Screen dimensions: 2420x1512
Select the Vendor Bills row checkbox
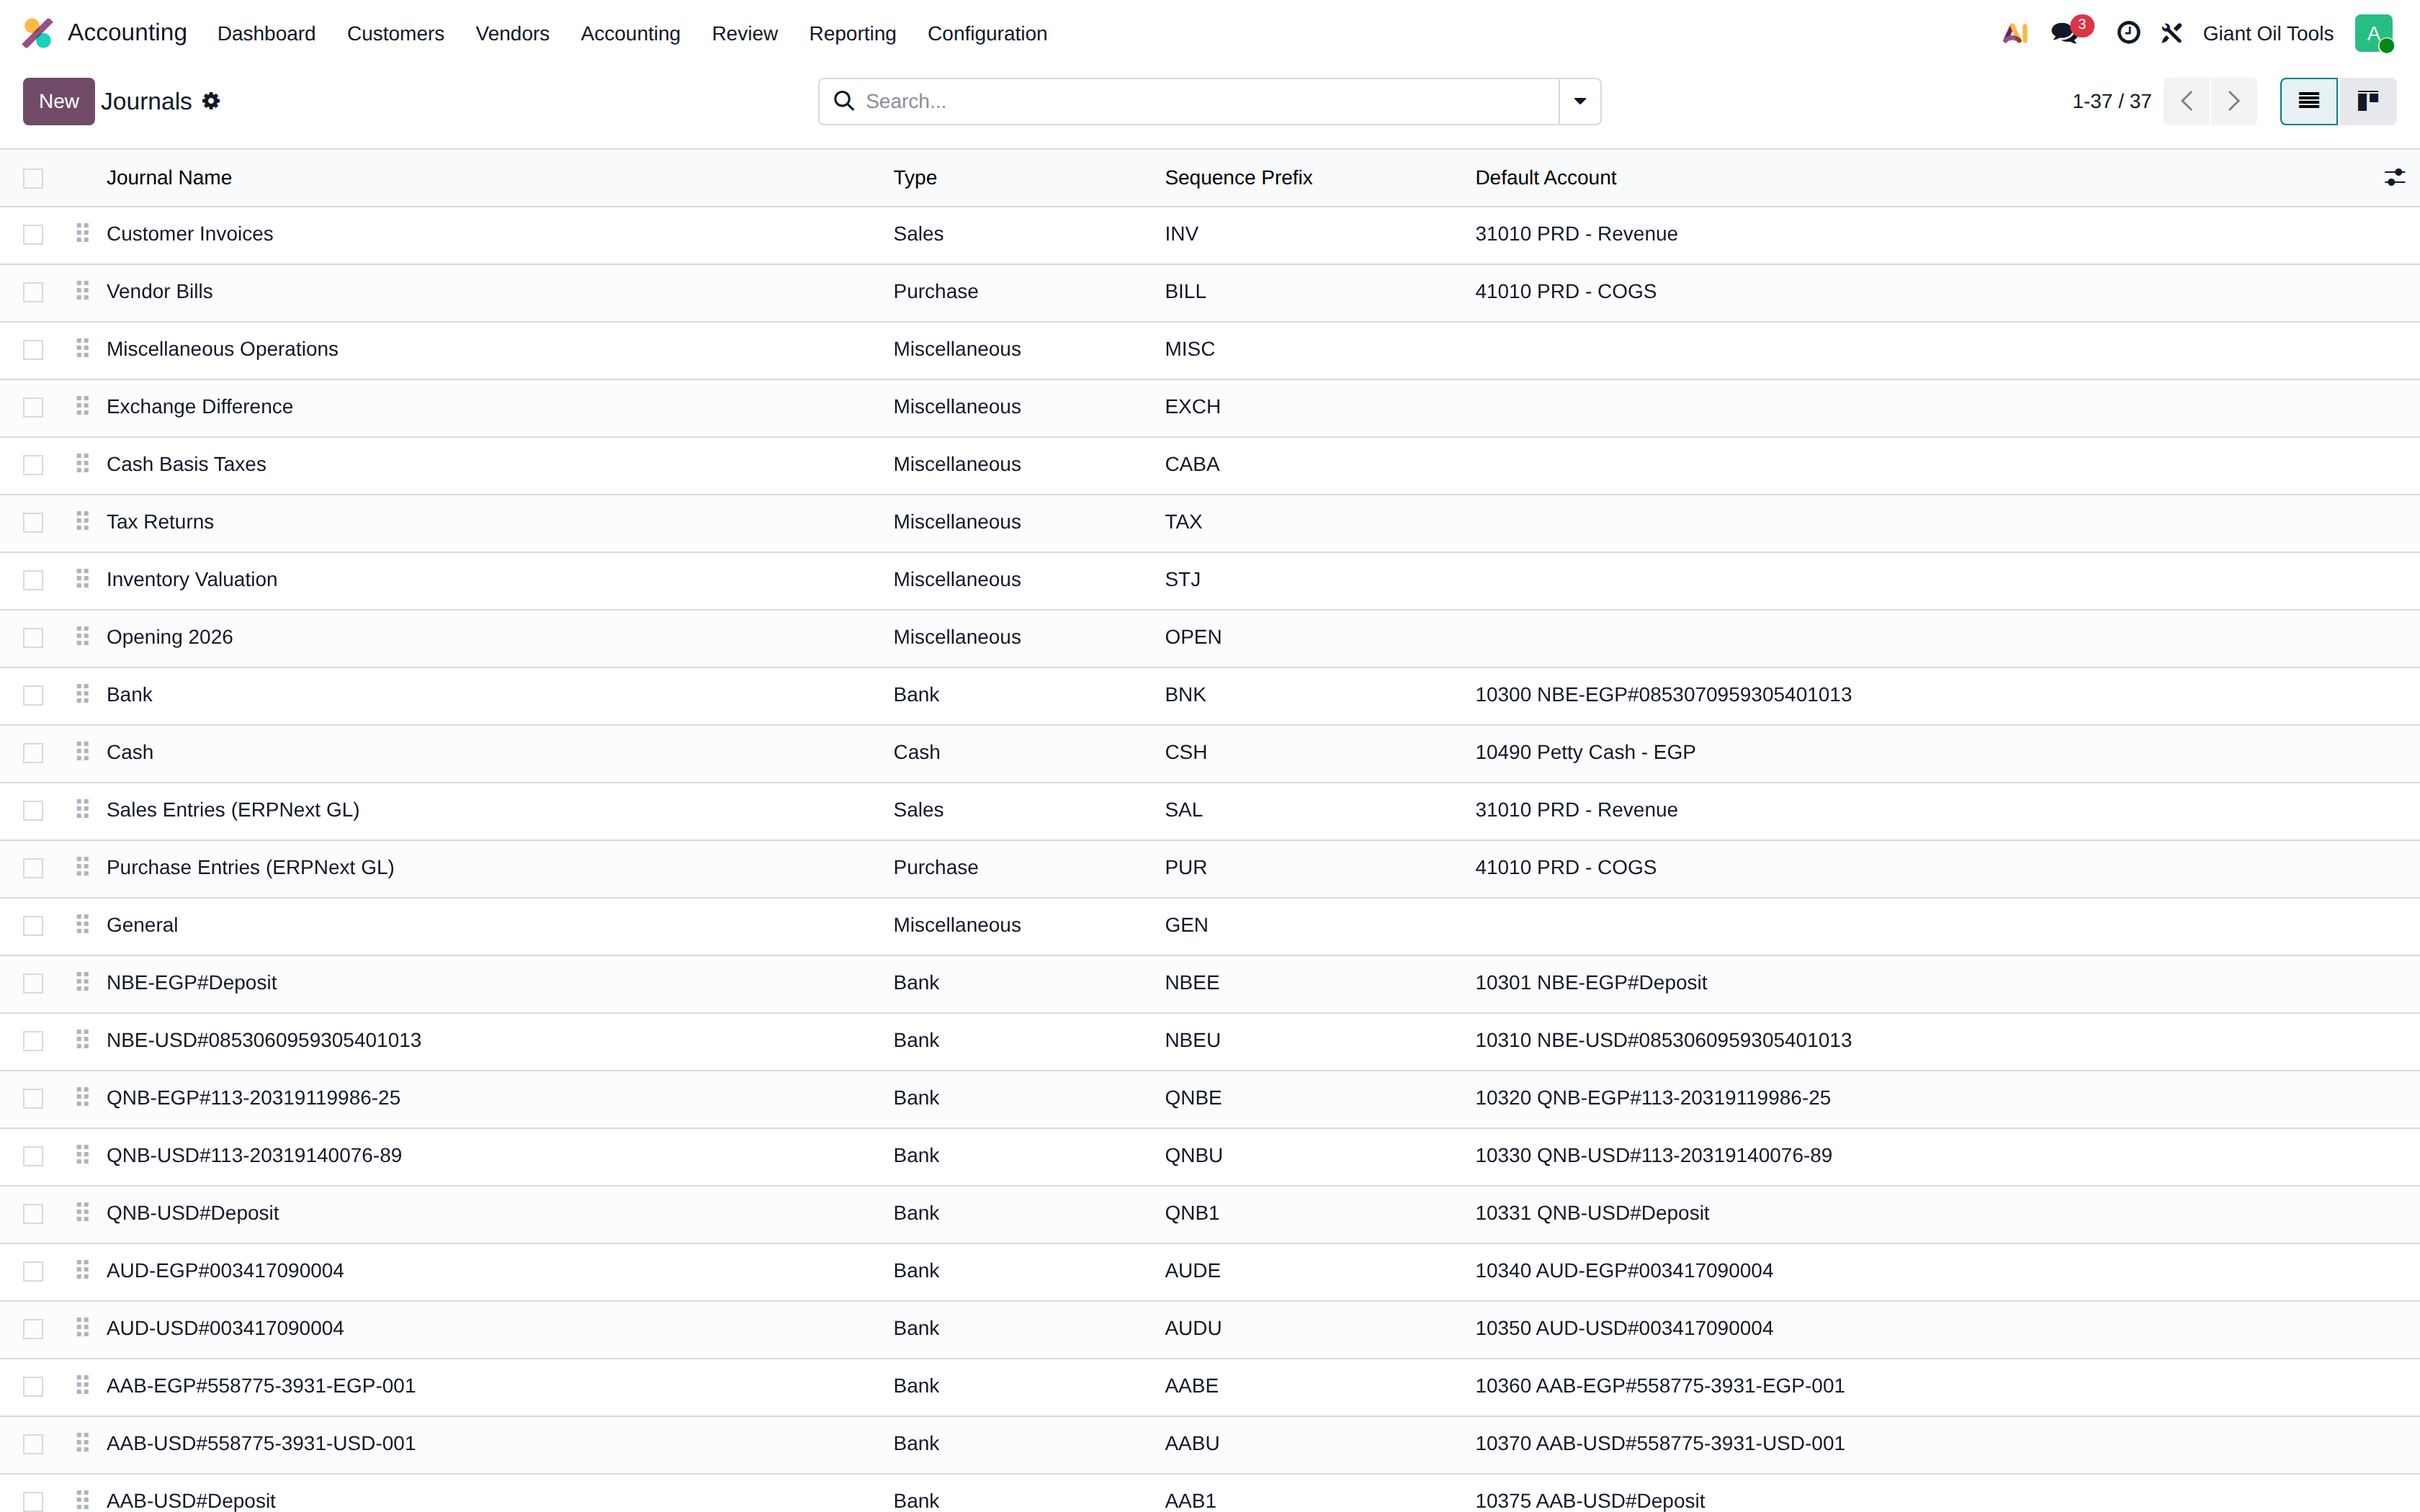point(33,292)
